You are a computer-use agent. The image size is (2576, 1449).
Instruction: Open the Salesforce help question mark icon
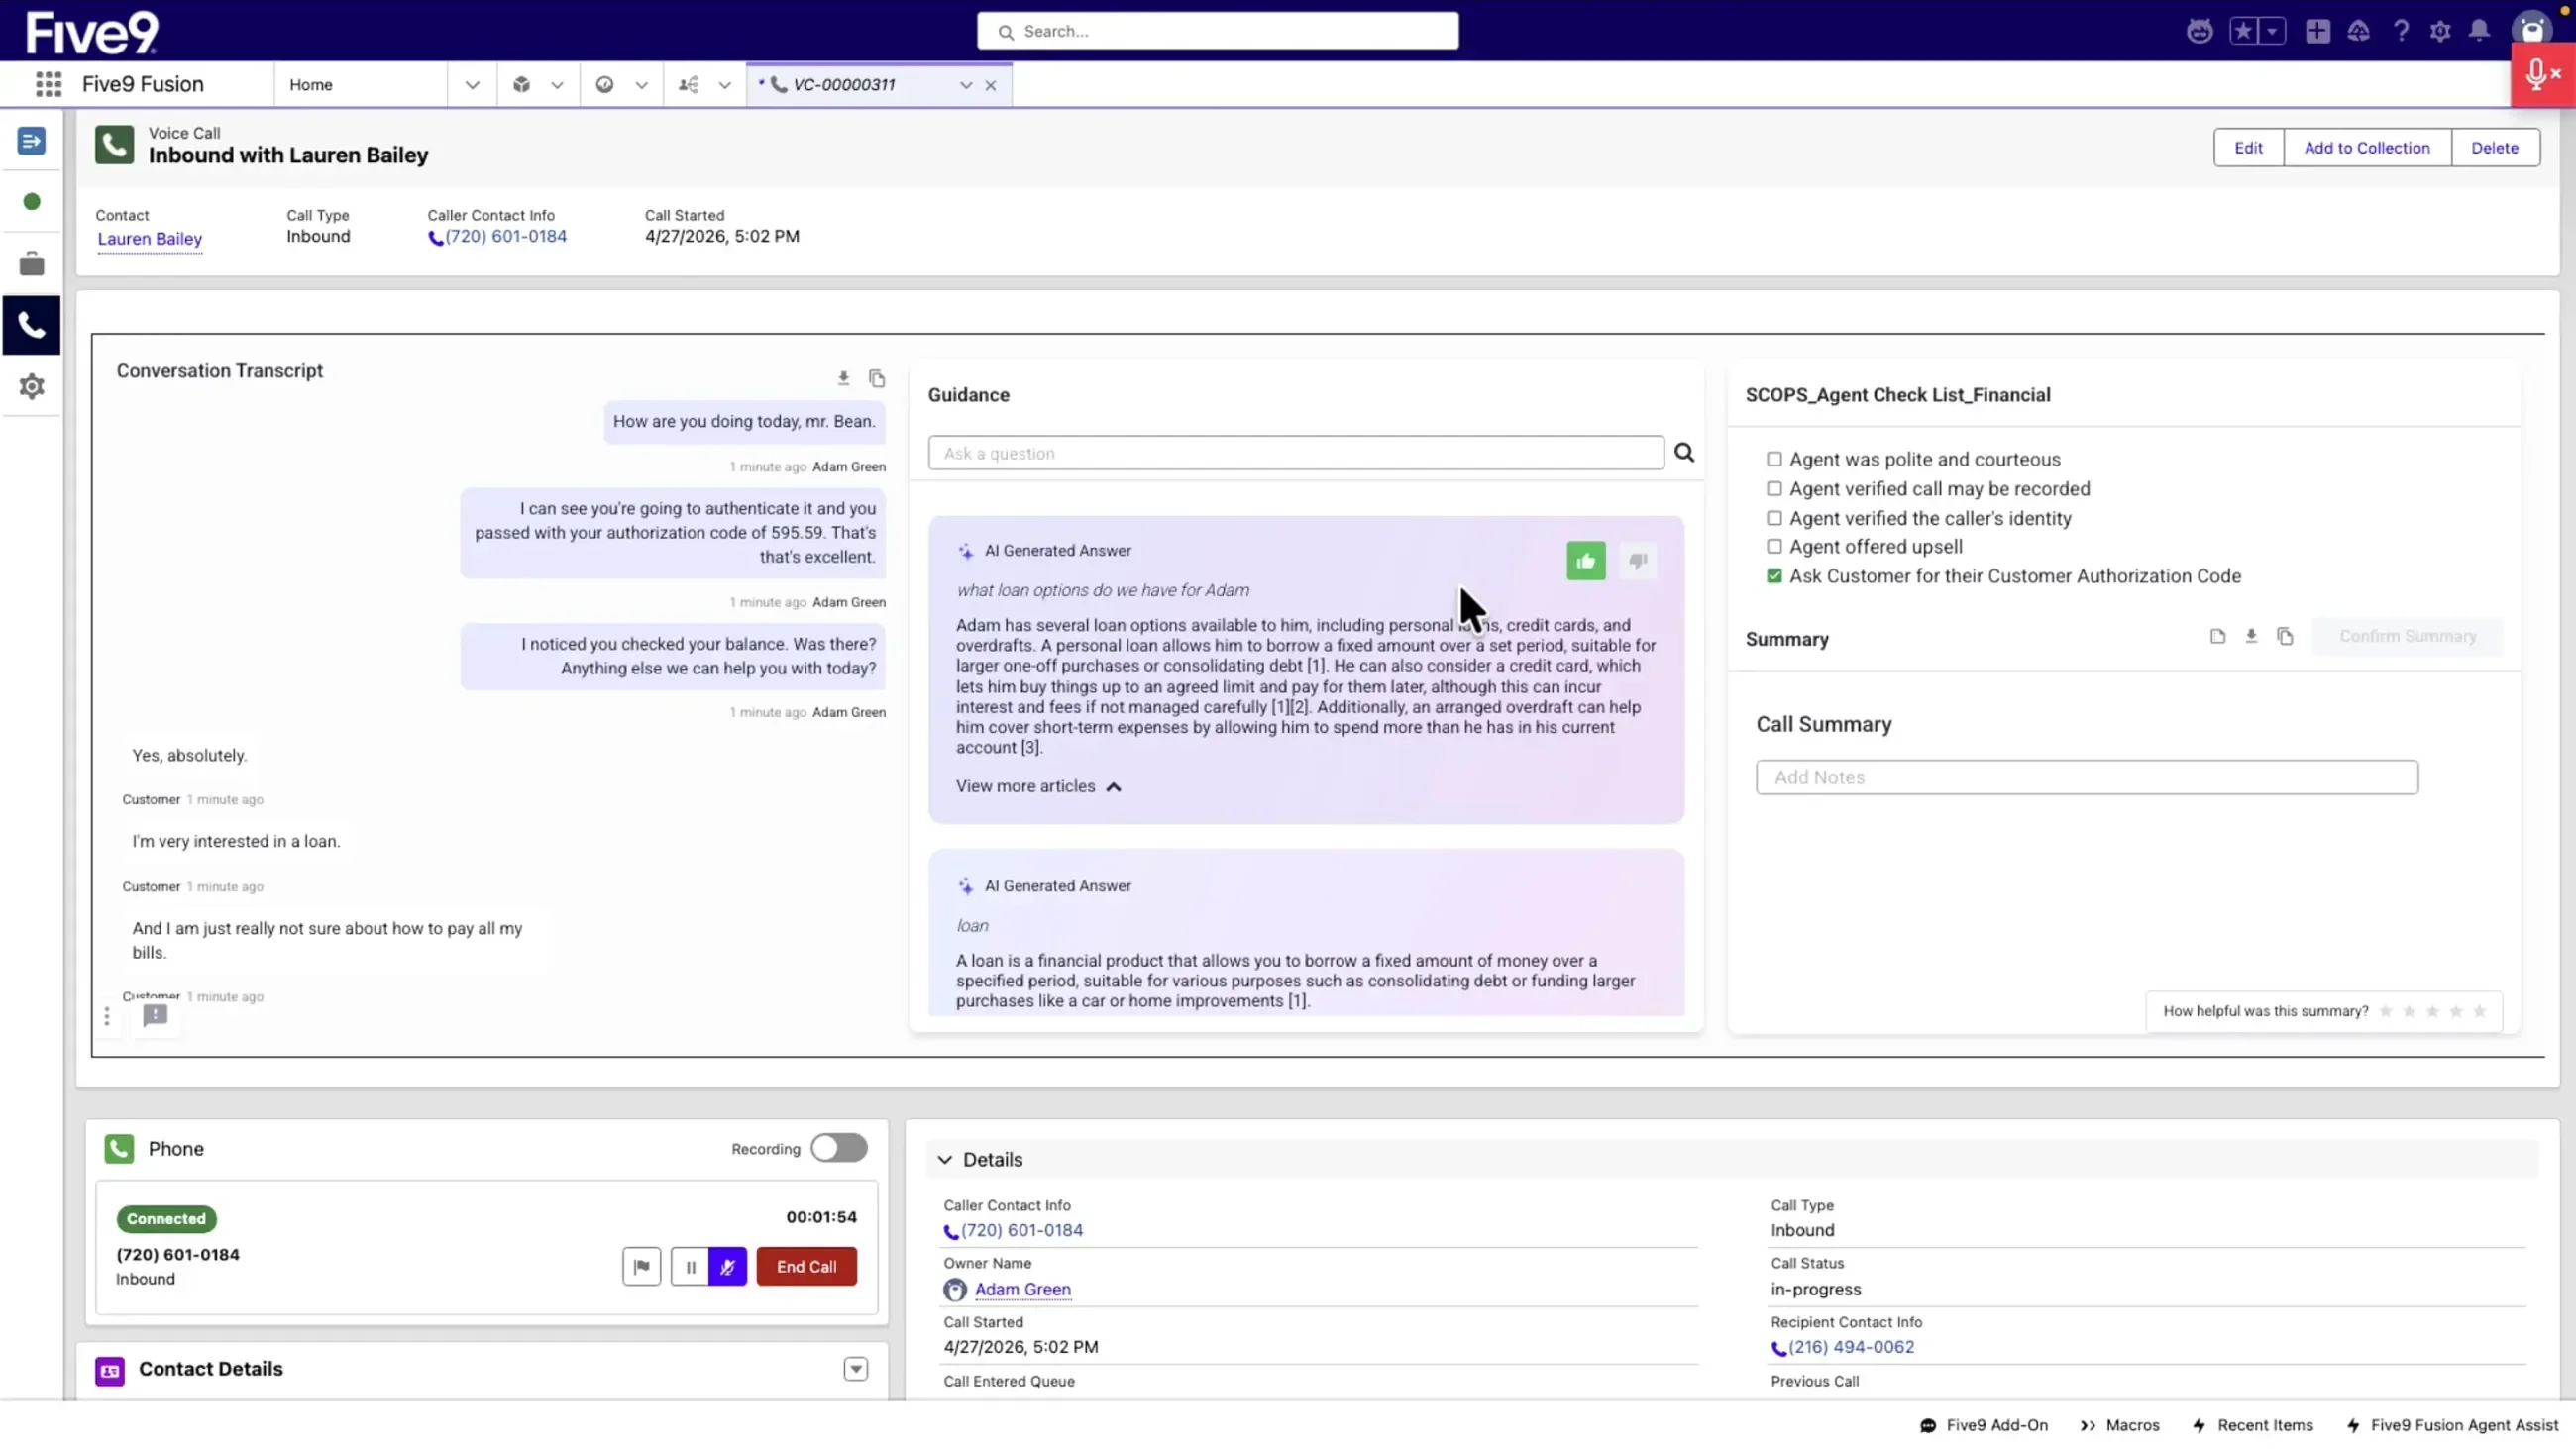click(2400, 31)
